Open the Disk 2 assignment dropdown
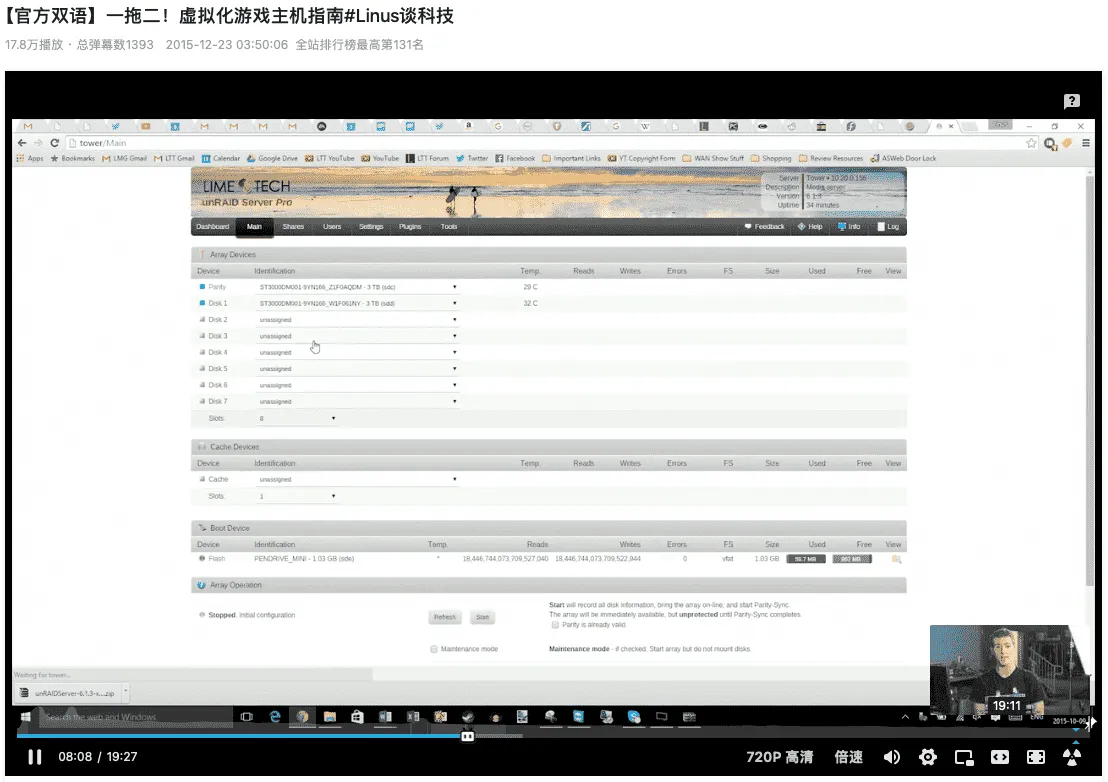 pos(455,319)
